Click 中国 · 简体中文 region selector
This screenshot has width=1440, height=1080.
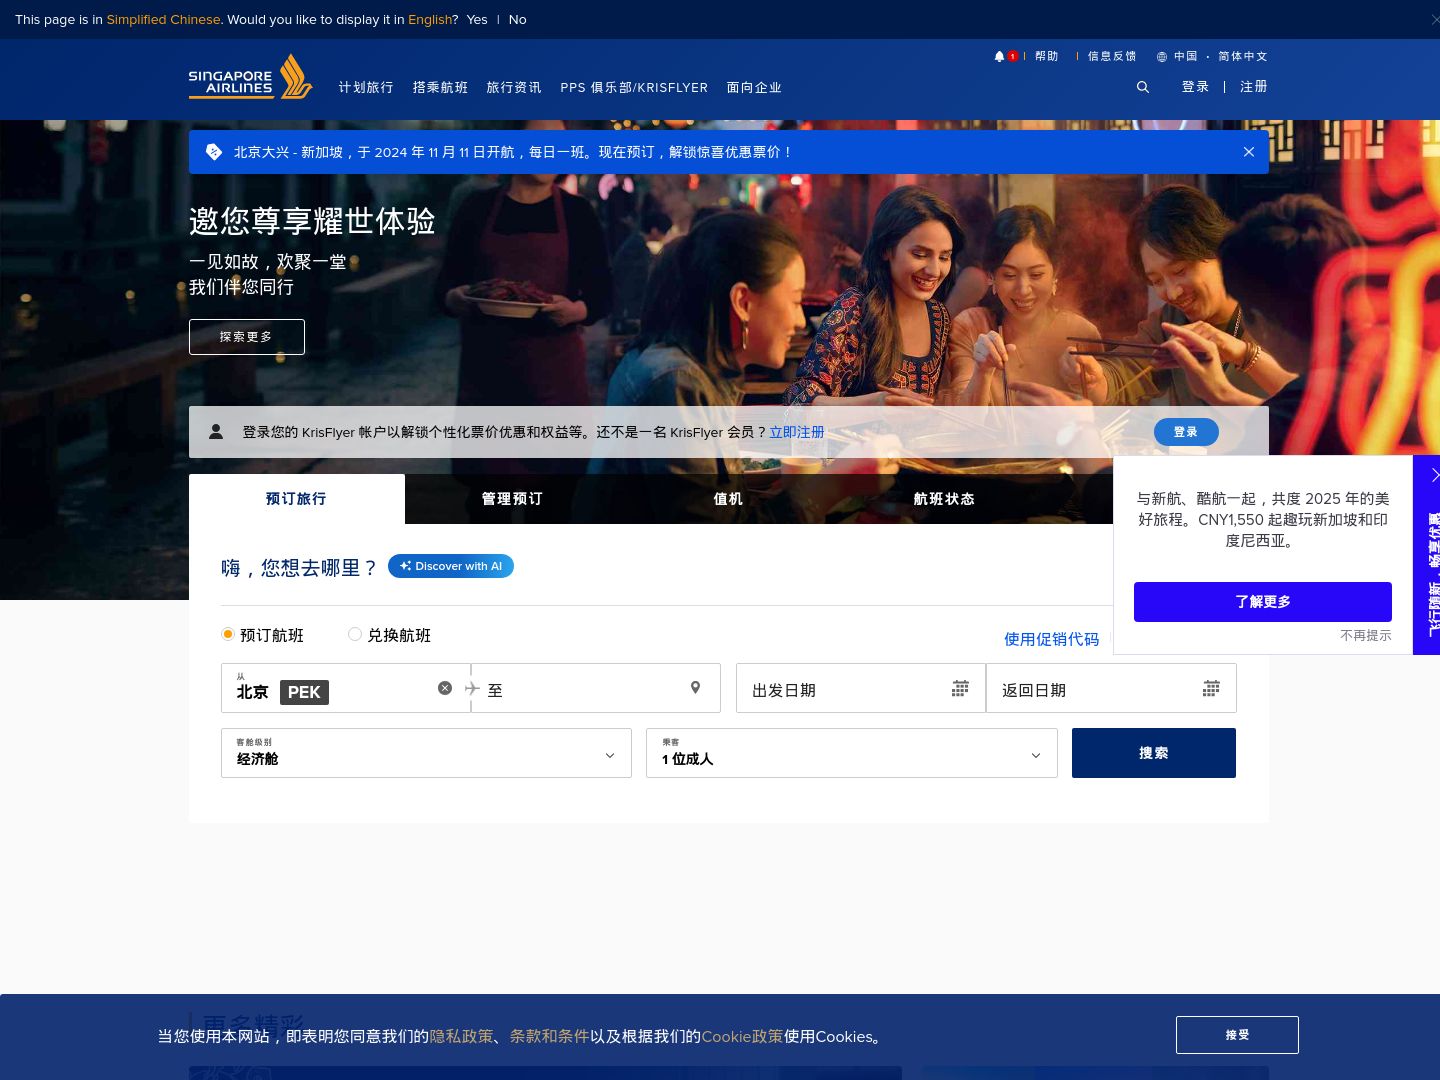[x=1212, y=57]
